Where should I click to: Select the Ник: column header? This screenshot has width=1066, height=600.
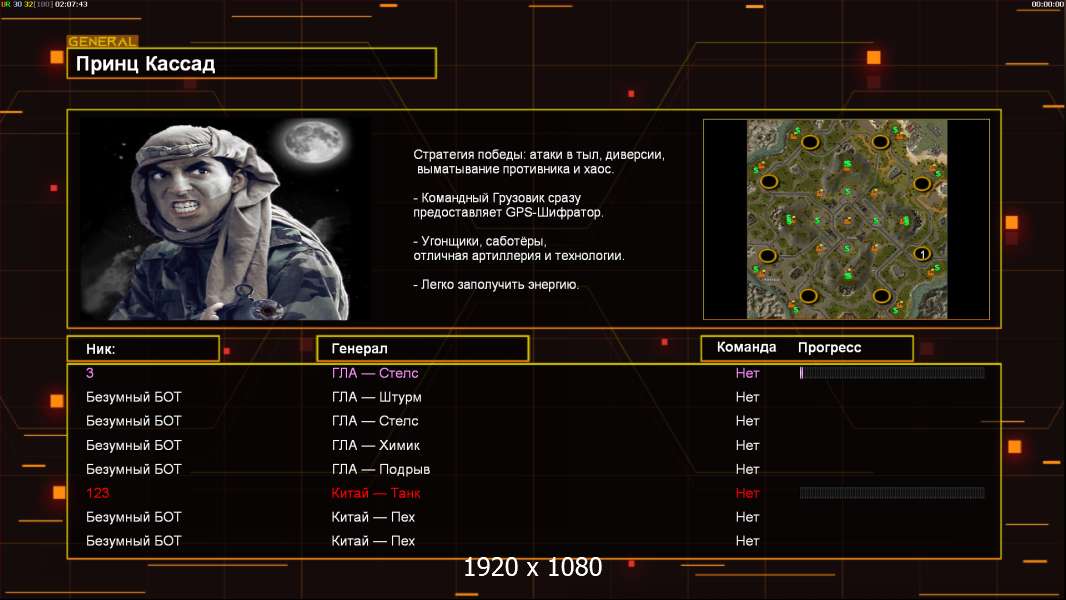point(142,348)
